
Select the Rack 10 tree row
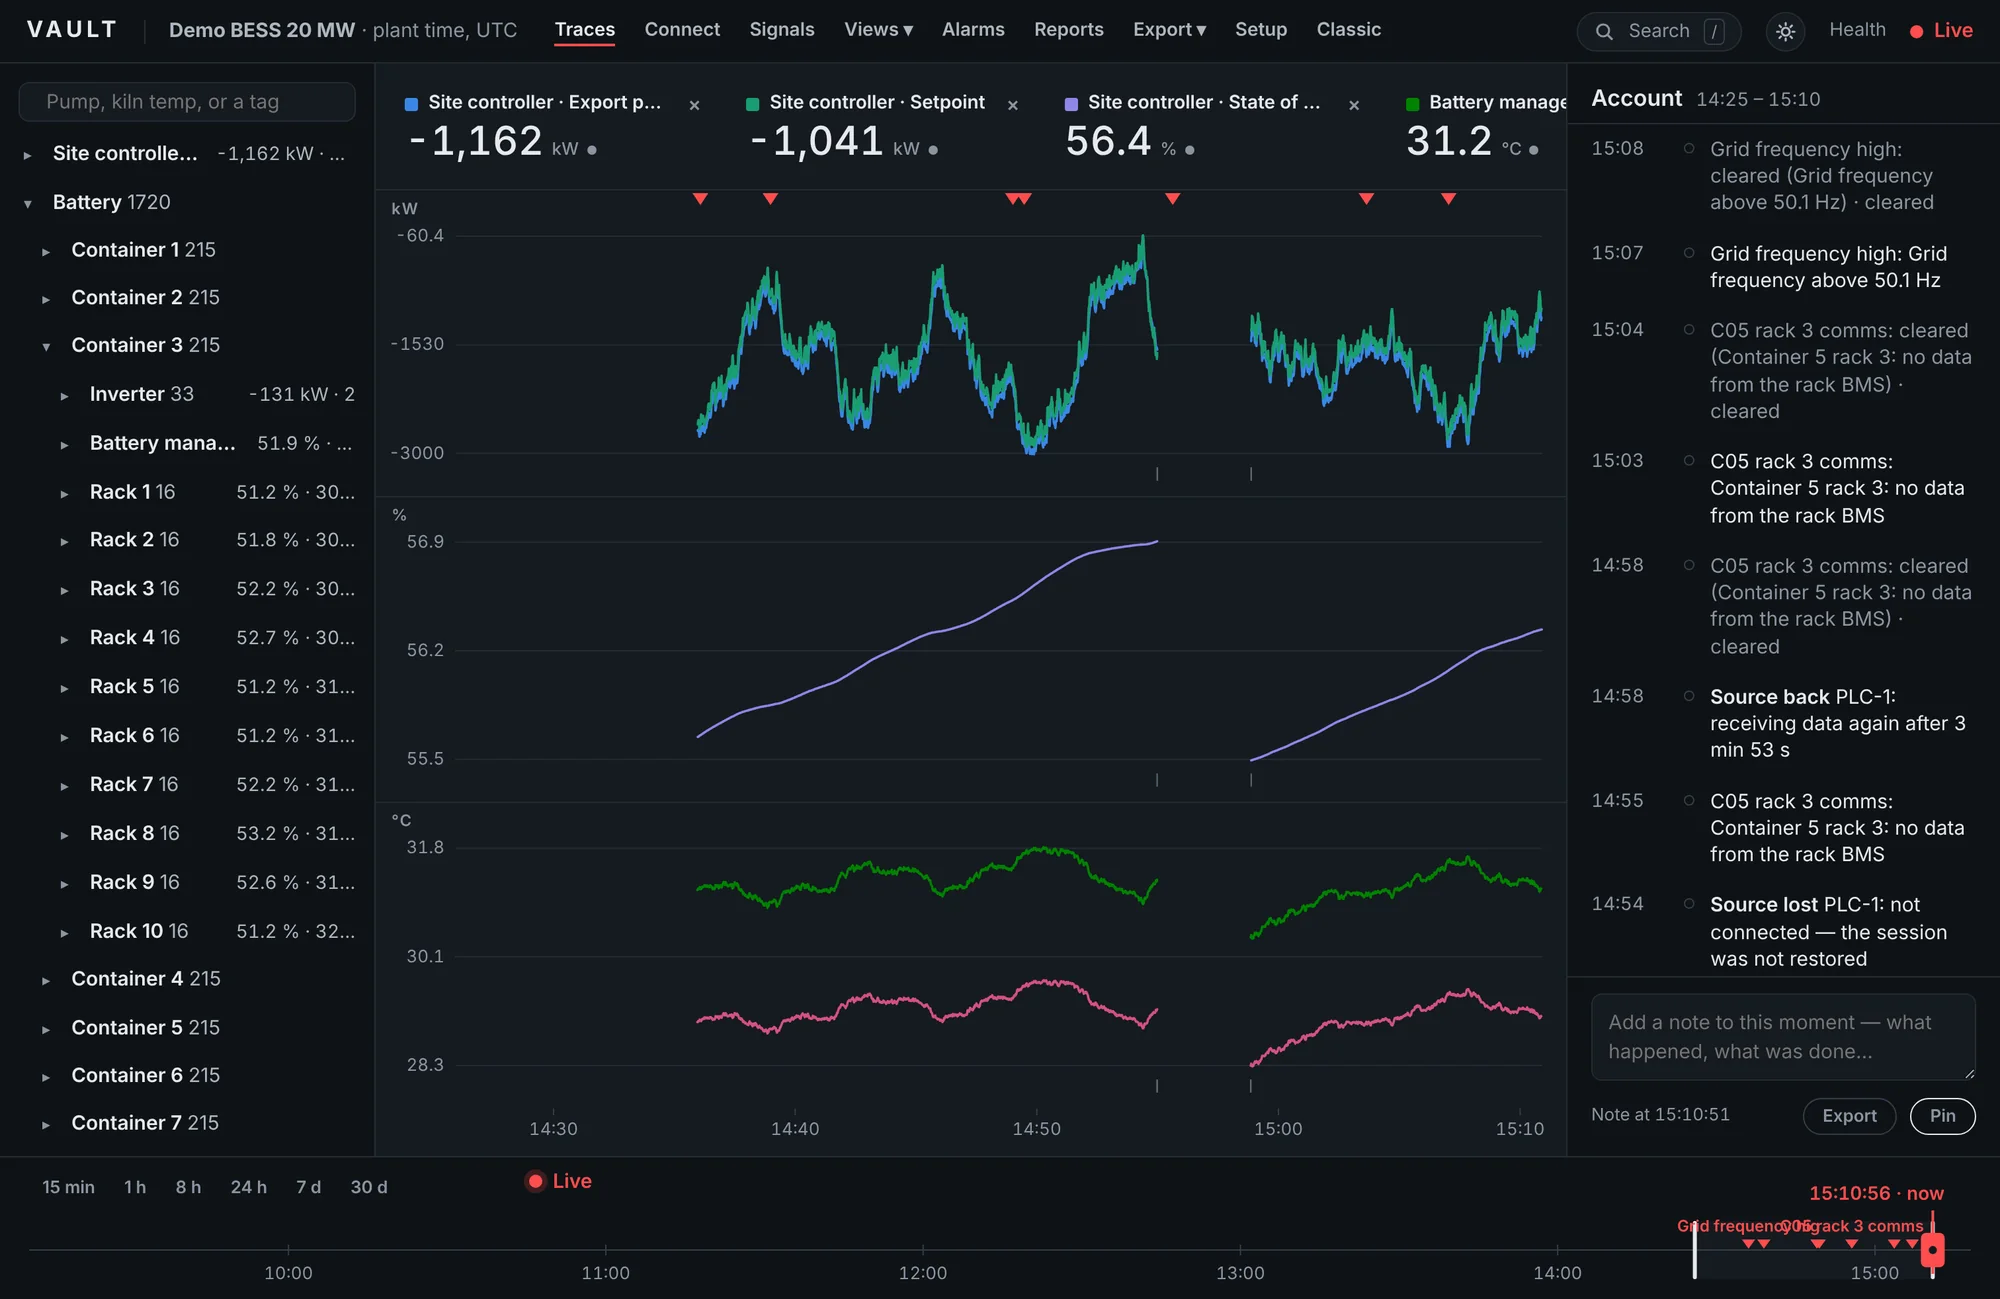pos(188,931)
